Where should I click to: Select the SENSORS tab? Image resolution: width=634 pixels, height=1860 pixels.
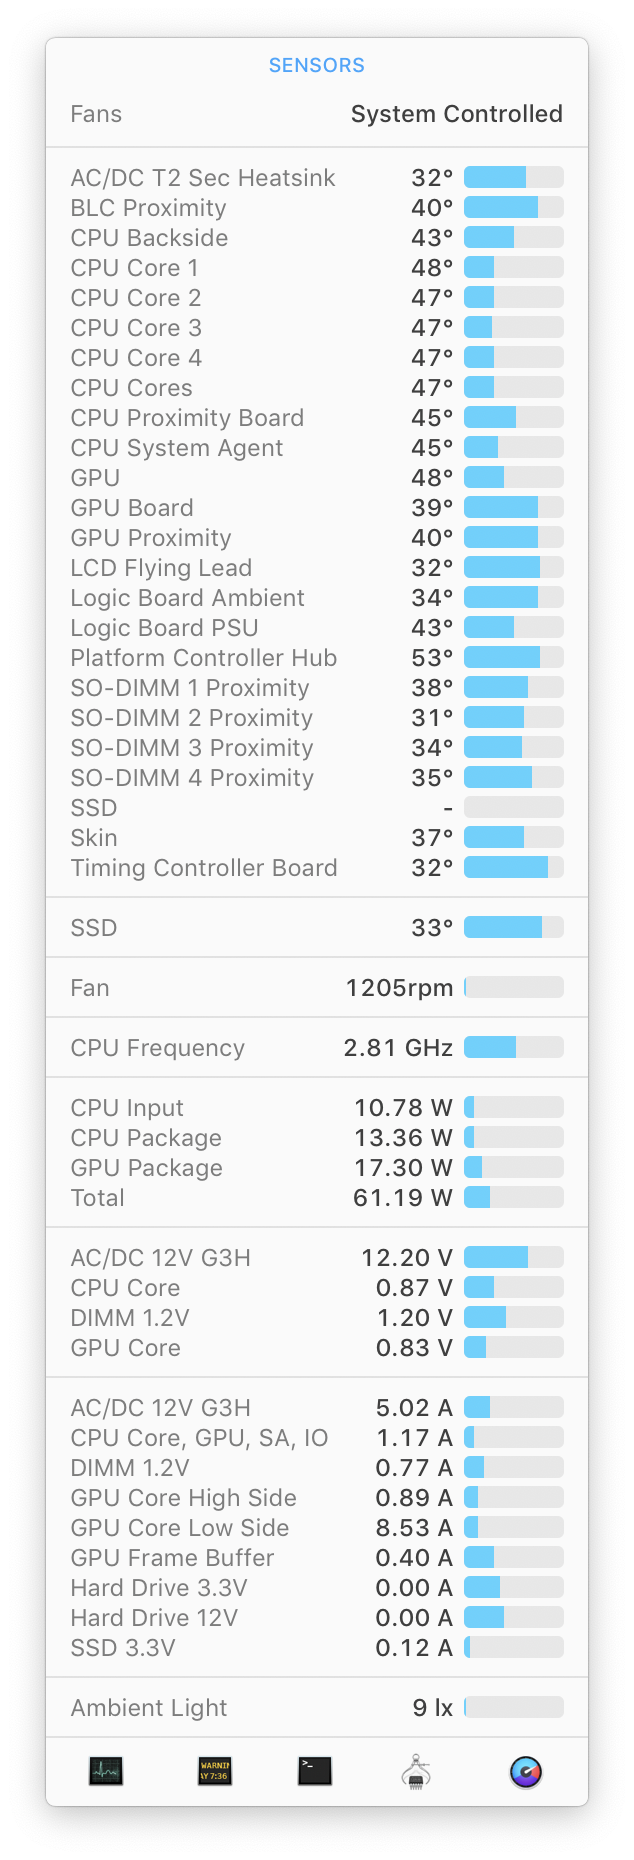pyautogui.click(x=316, y=65)
